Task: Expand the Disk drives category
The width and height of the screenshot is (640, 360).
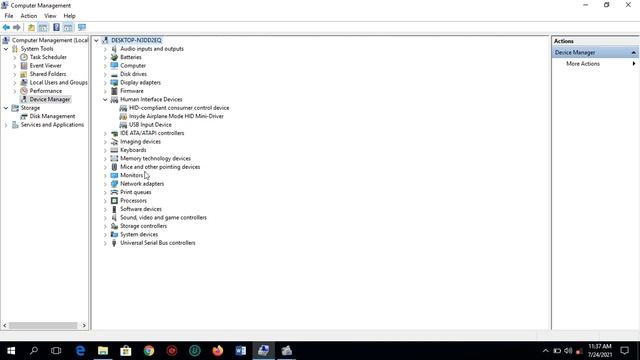Action: pos(105,74)
